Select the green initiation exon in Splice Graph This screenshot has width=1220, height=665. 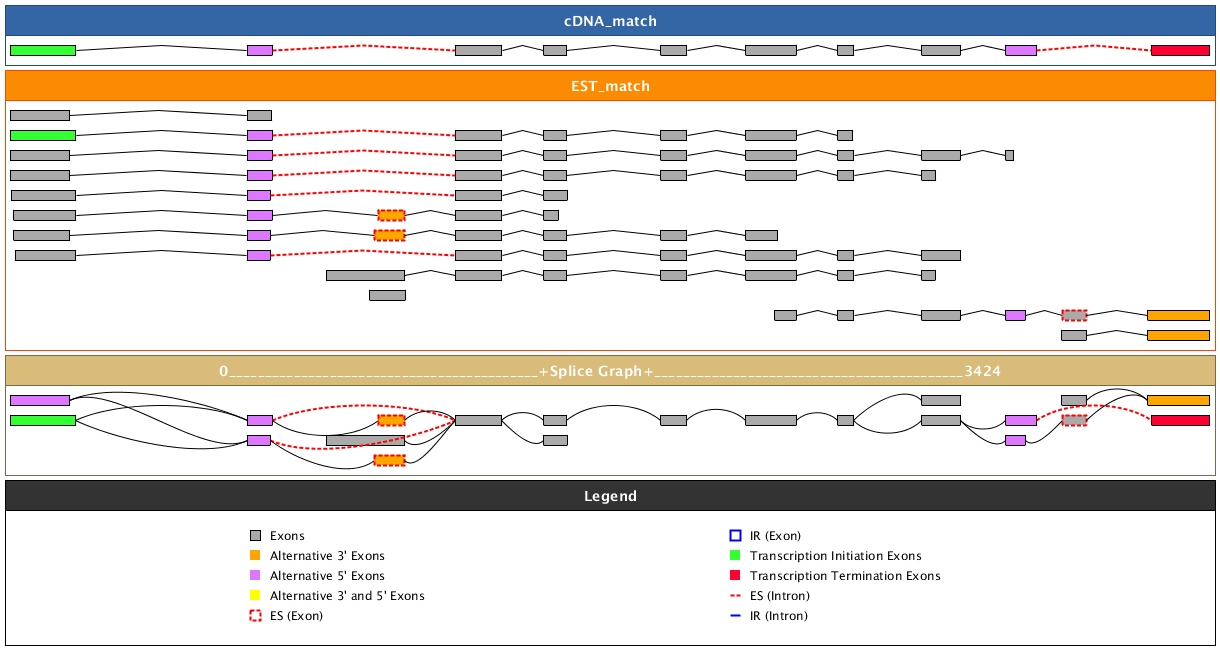[43, 420]
